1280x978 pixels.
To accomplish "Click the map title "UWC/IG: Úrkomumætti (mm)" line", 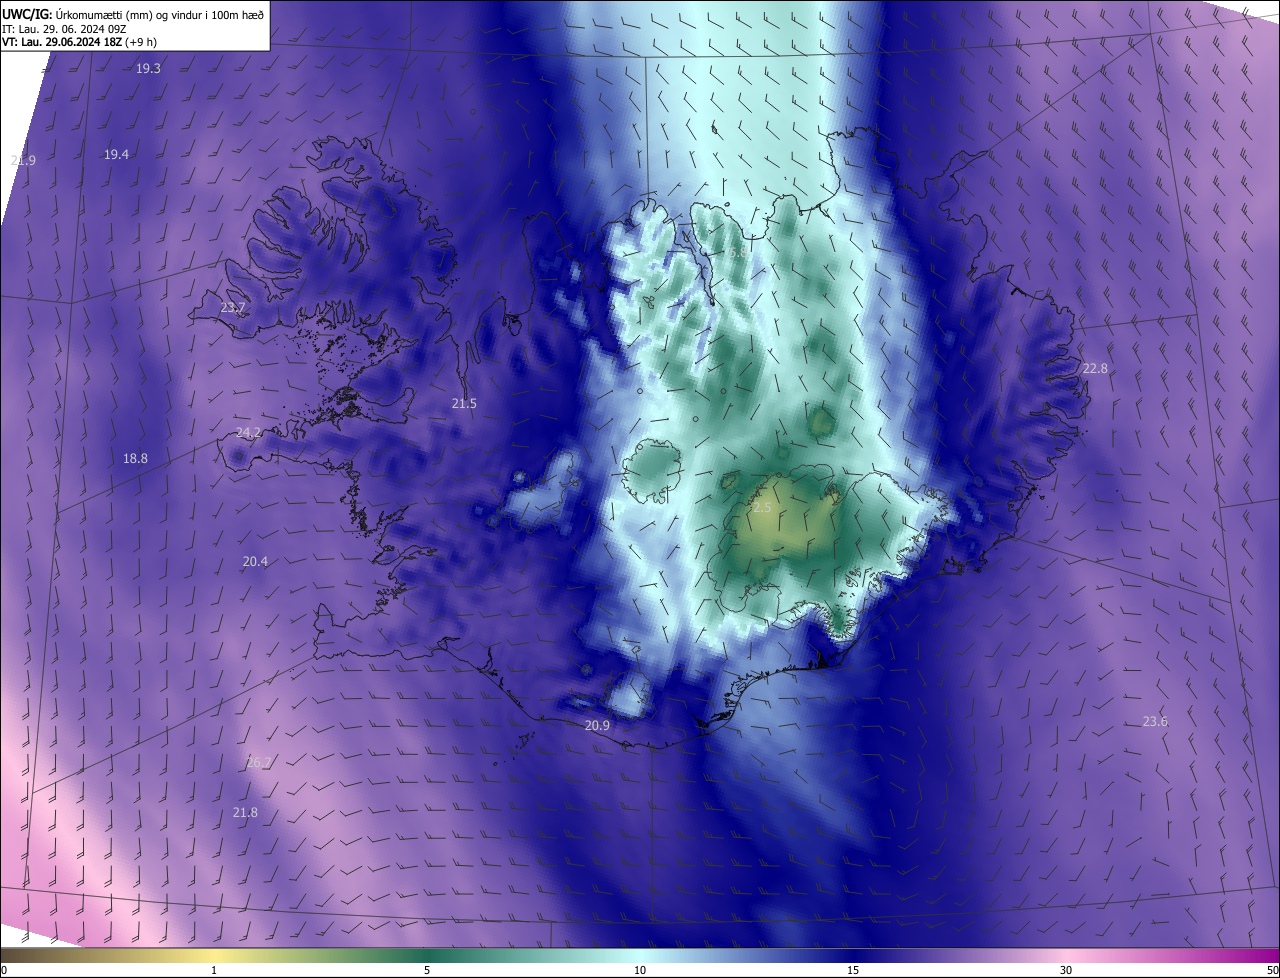I will (x=133, y=13).
